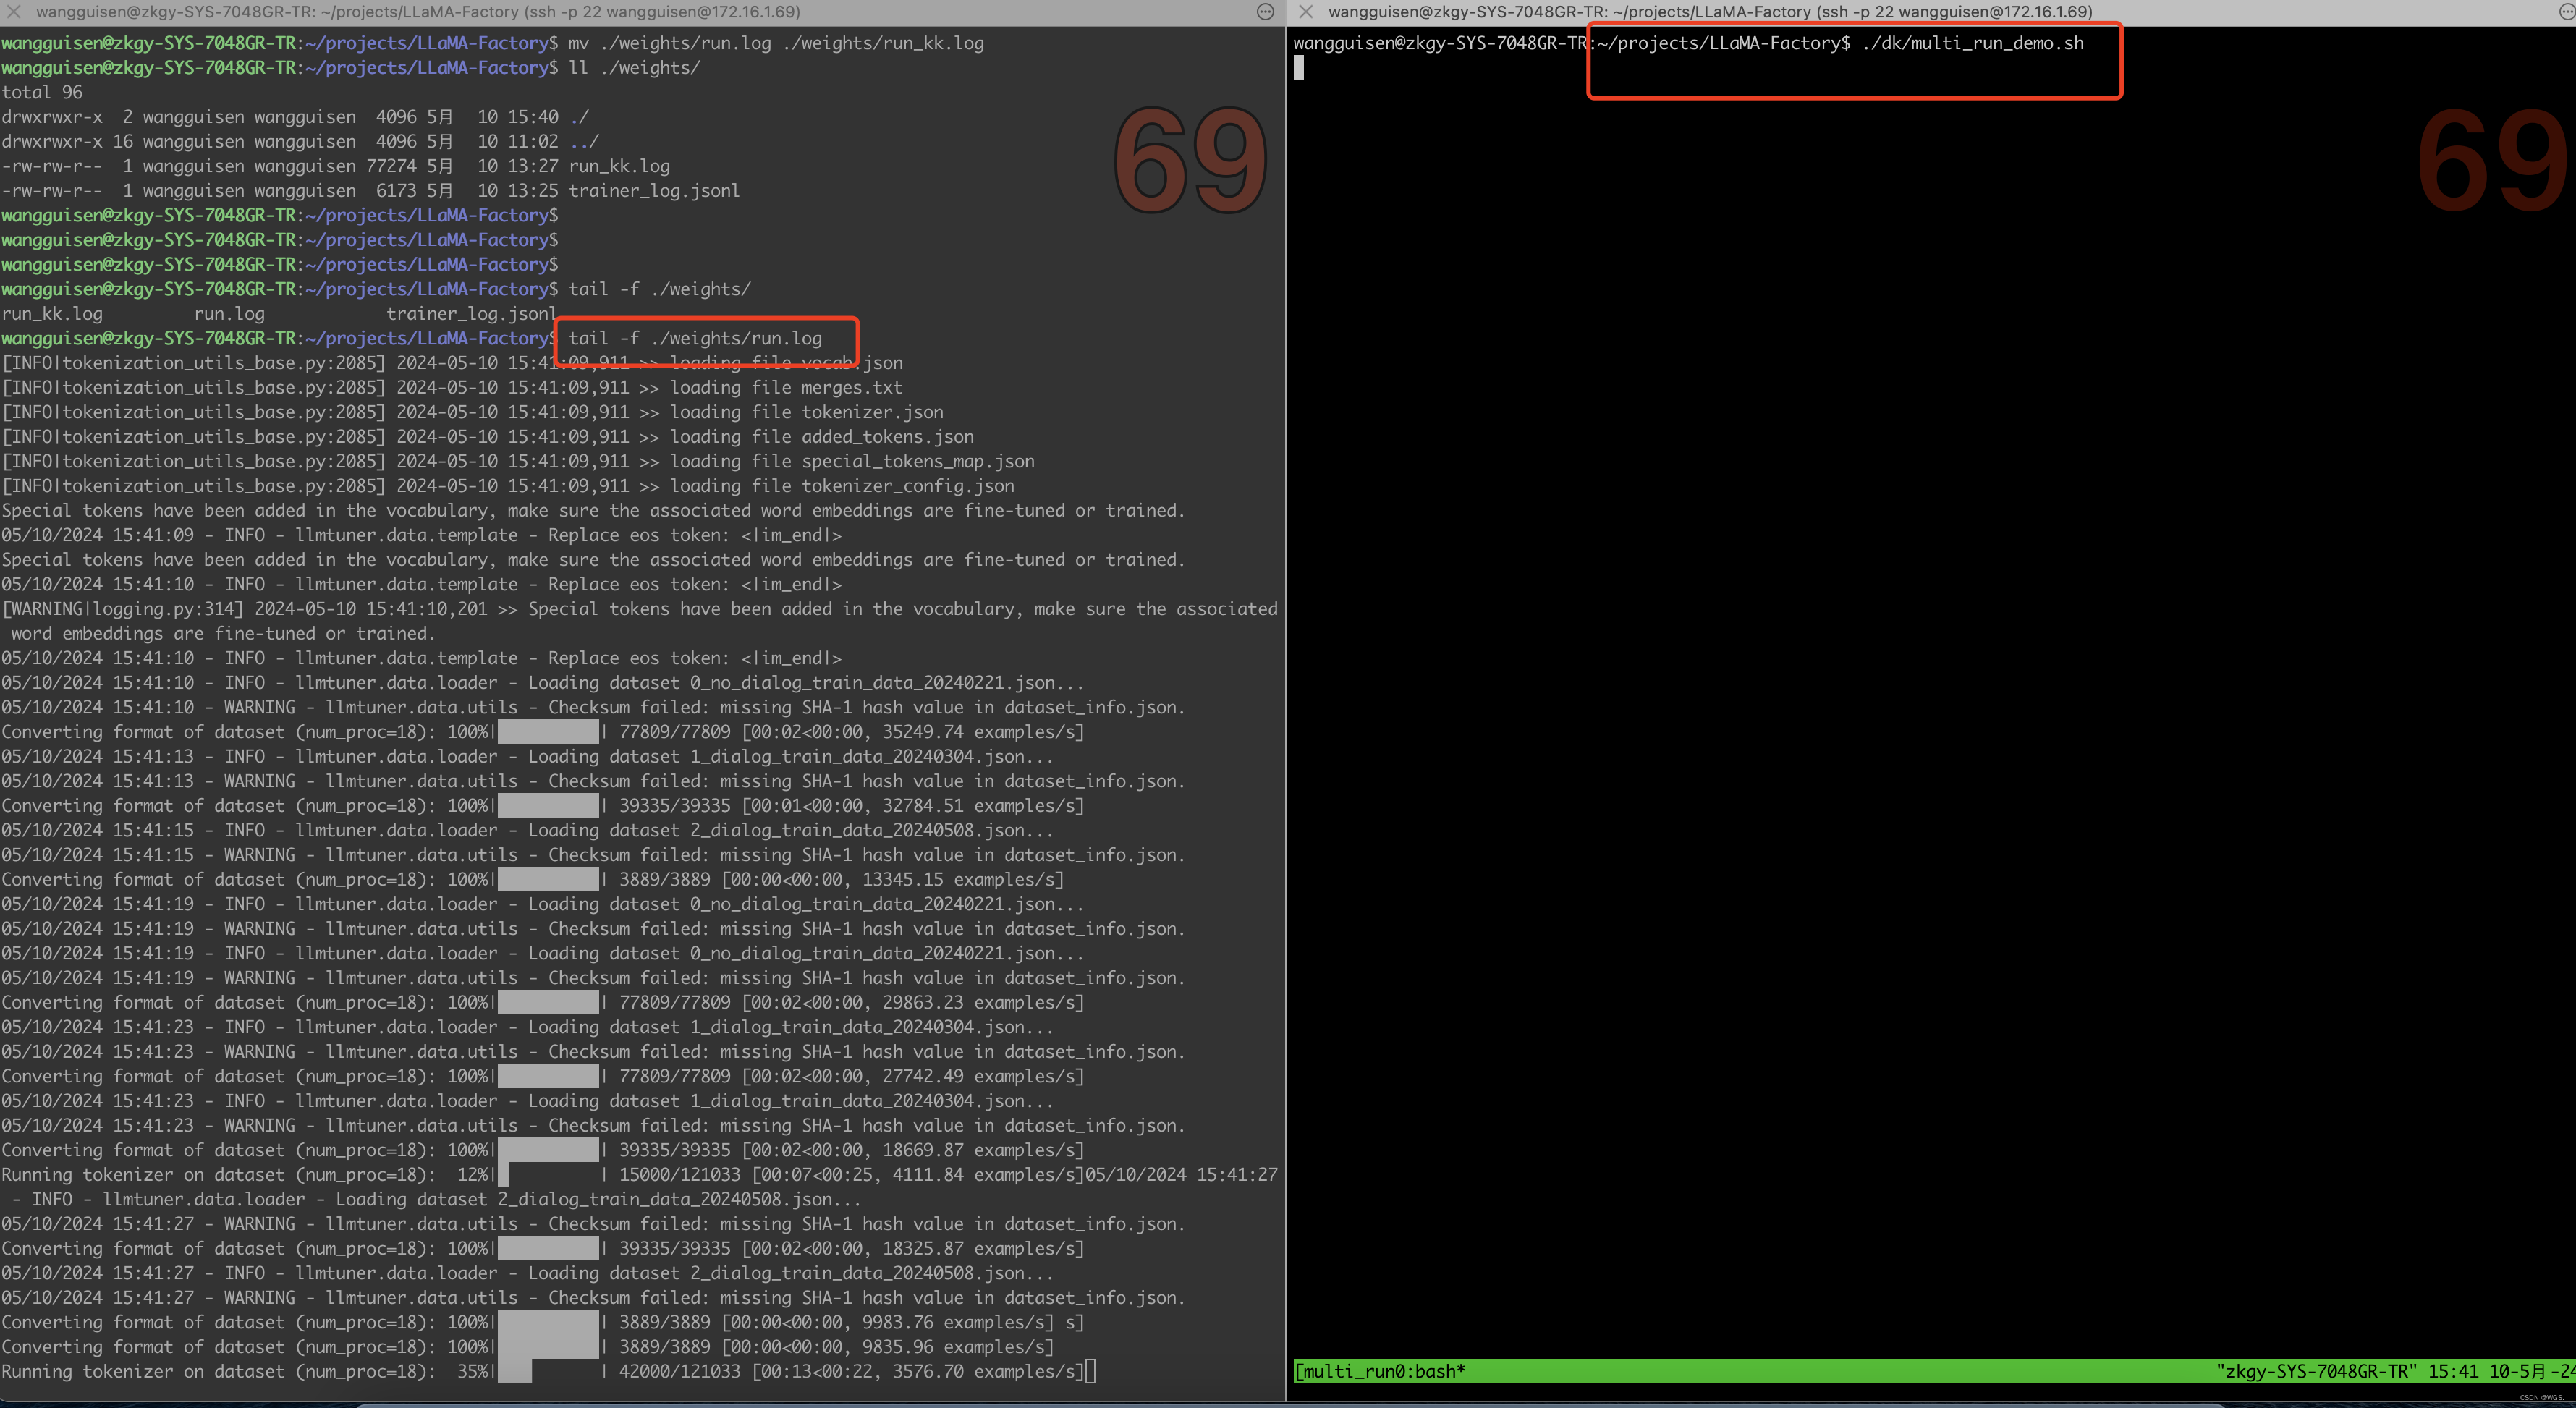Image resolution: width=2576 pixels, height=1408 pixels.
Task: Click the tmux window label multi_run0:bash
Action: [x=1379, y=1371]
